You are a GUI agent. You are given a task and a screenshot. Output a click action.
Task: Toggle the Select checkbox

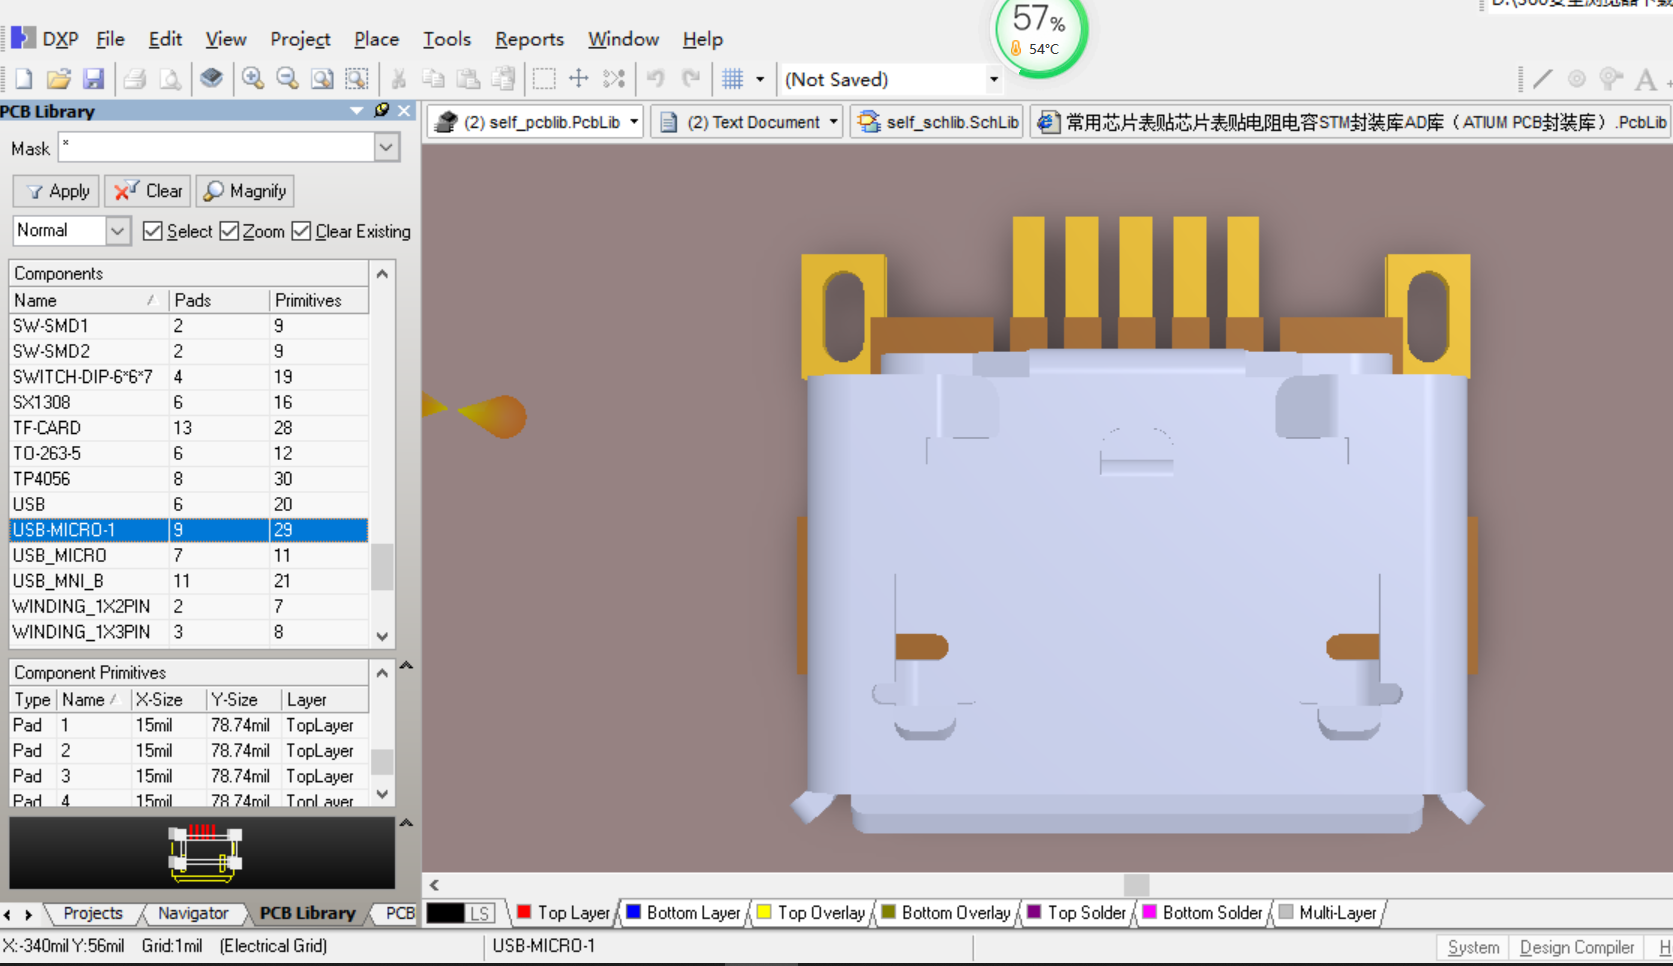click(x=152, y=231)
